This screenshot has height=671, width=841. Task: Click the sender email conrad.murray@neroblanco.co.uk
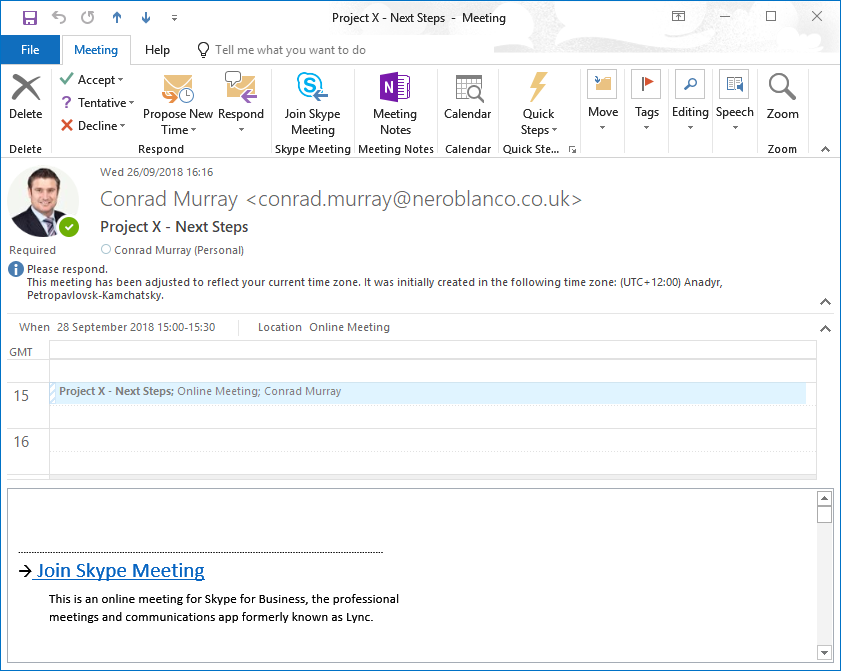(x=414, y=199)
